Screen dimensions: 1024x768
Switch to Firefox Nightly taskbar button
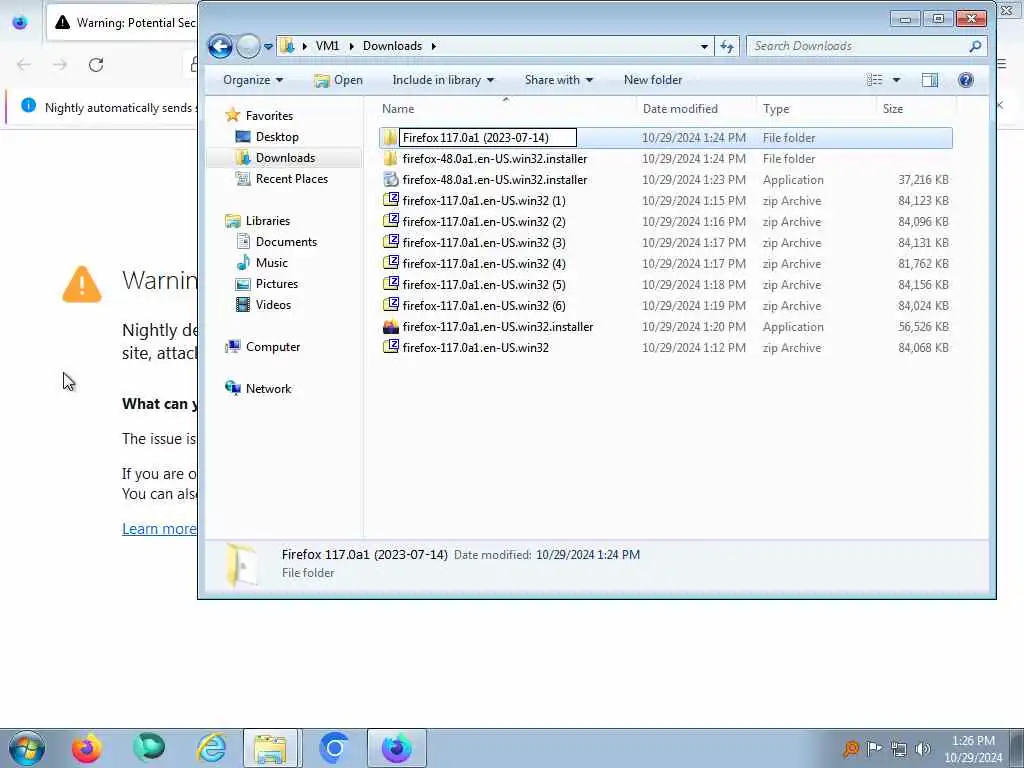pyautogui.click(x=396, y=748)
